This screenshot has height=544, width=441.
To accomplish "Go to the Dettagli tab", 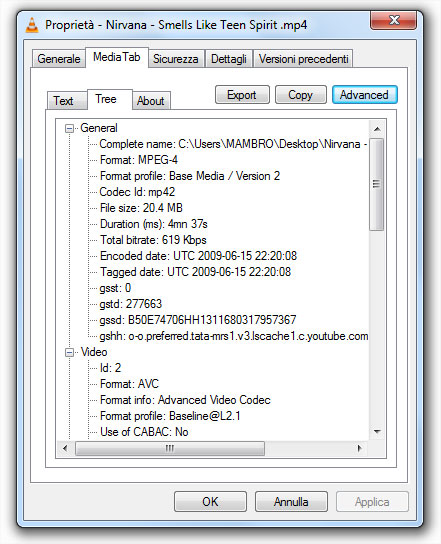I will pos(229,59).
